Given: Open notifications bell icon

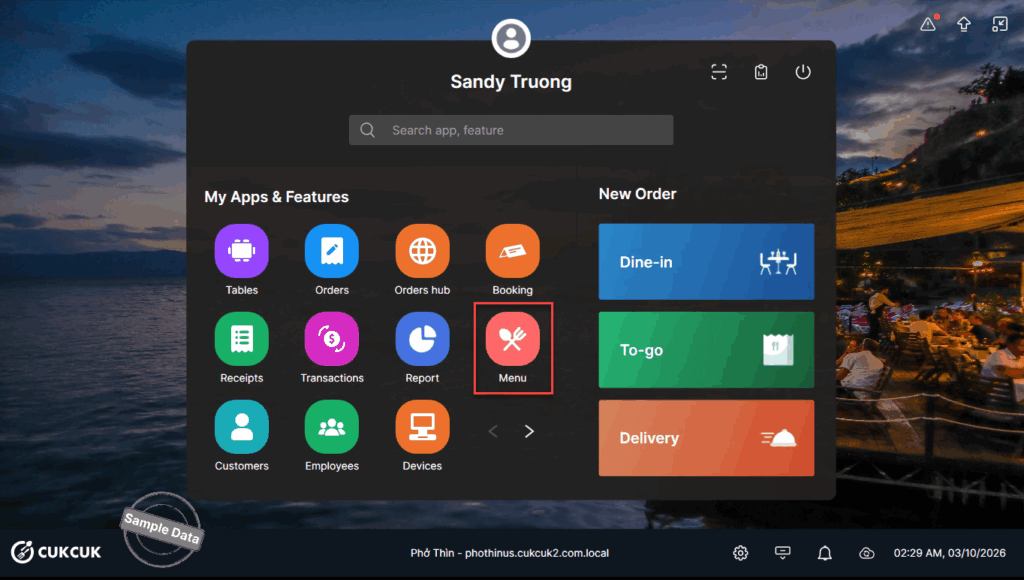Looking at the screenshot, I should point(825,553).
